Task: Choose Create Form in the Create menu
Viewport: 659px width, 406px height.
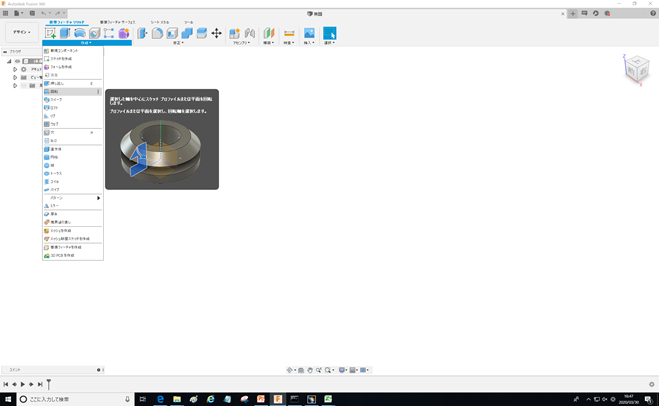Action: 73,67
